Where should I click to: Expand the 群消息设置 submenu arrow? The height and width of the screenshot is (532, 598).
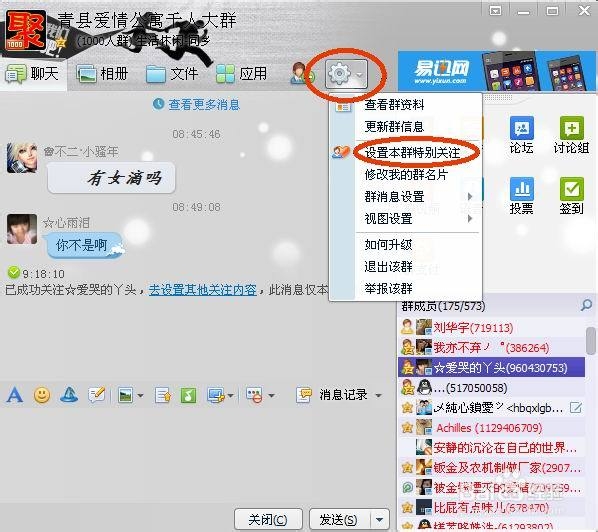click(470, 196)
